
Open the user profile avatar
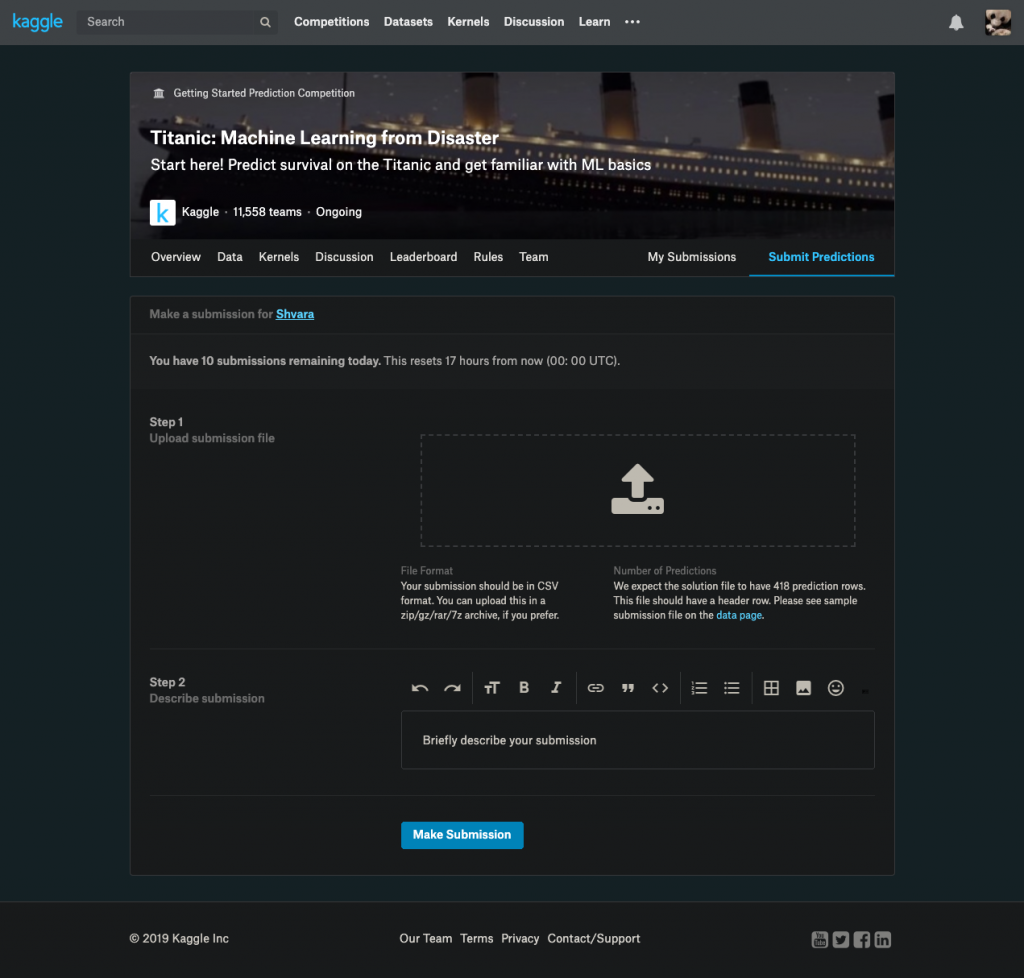(998, 23)
